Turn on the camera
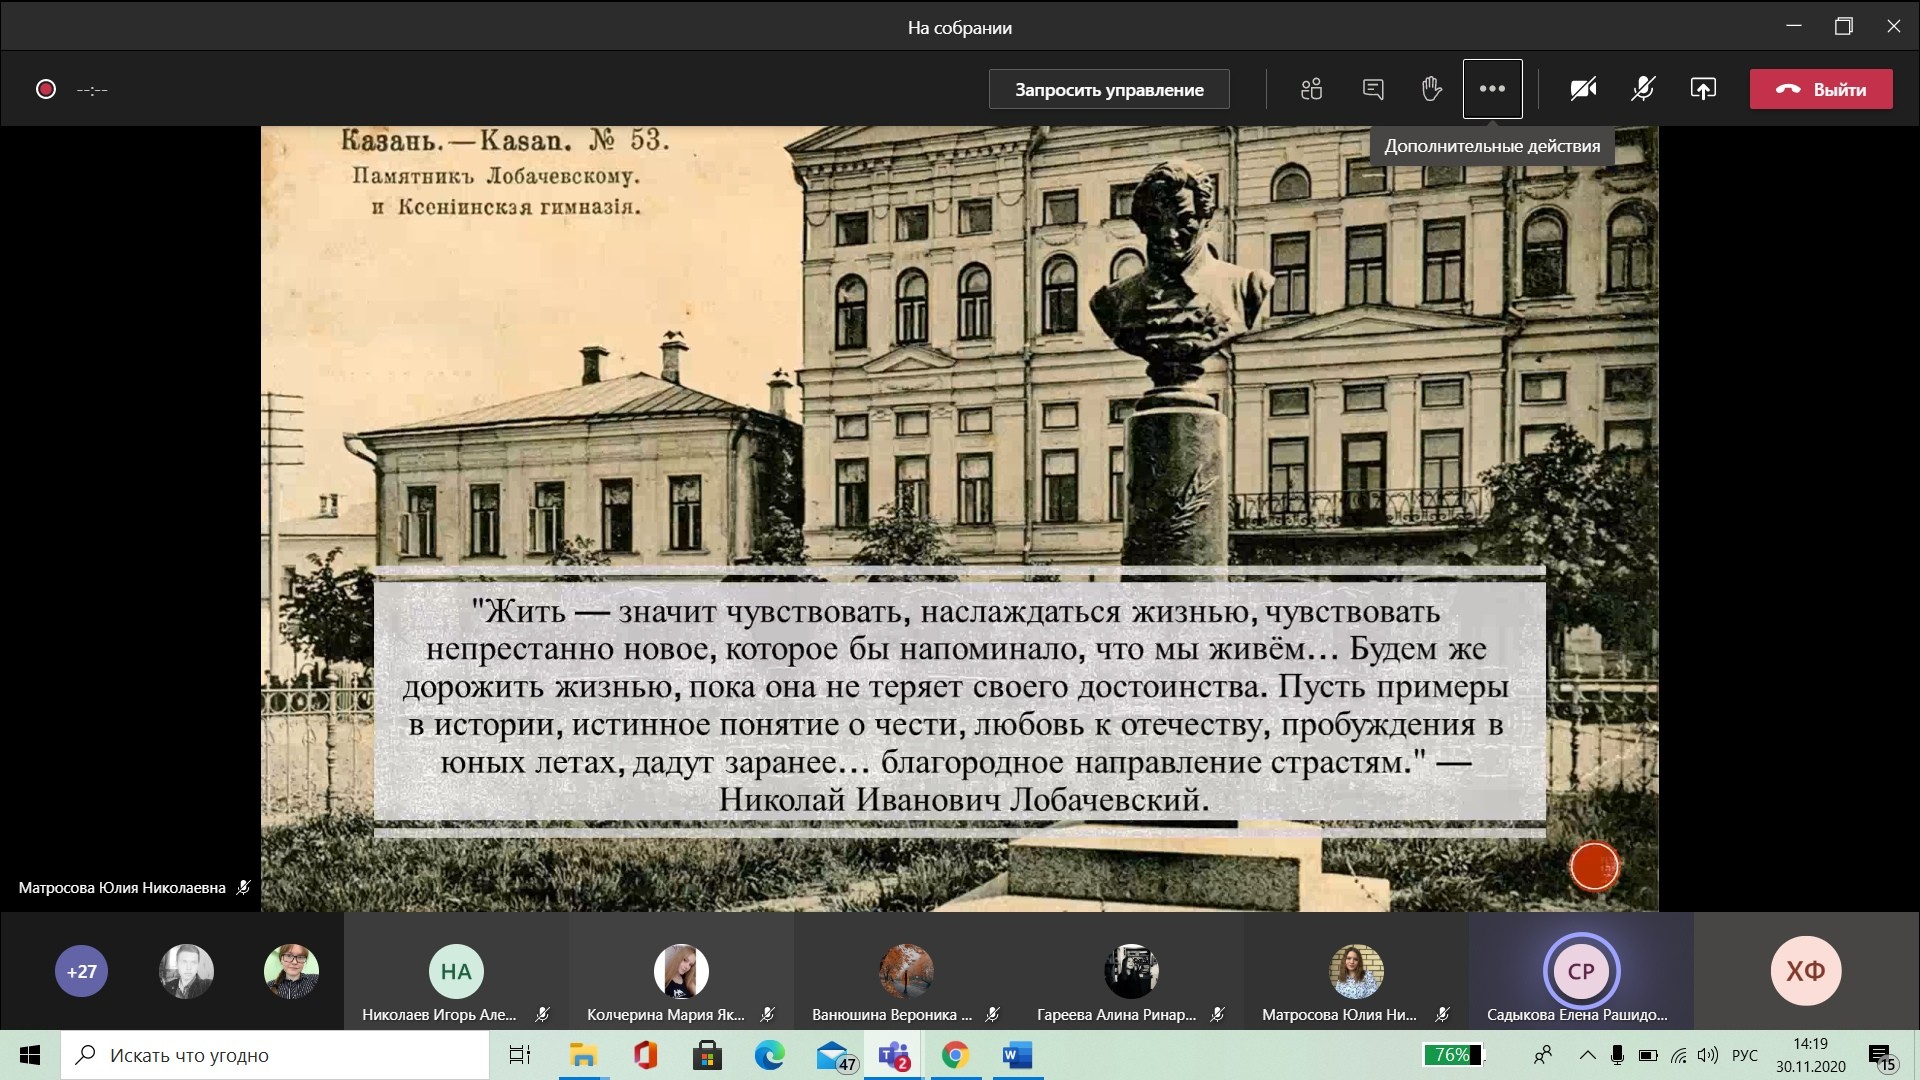Screen dimensions: 1920x1080 (x=1582, y=88)
